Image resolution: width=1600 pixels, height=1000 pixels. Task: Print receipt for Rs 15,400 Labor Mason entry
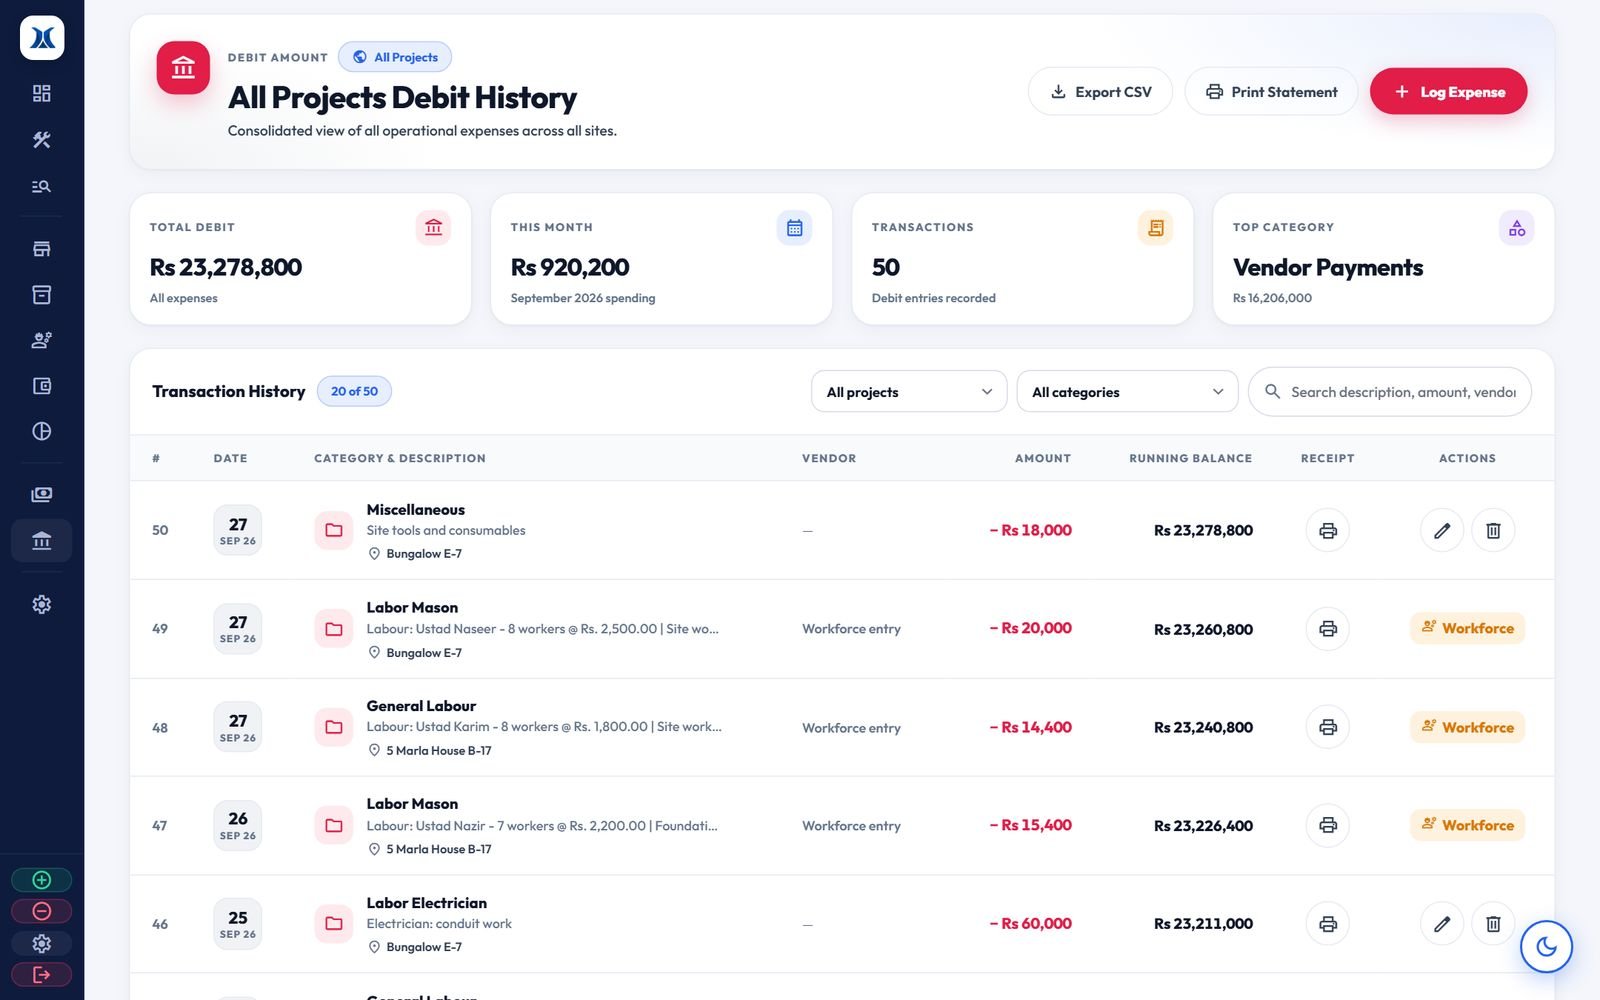point(1328,825)
